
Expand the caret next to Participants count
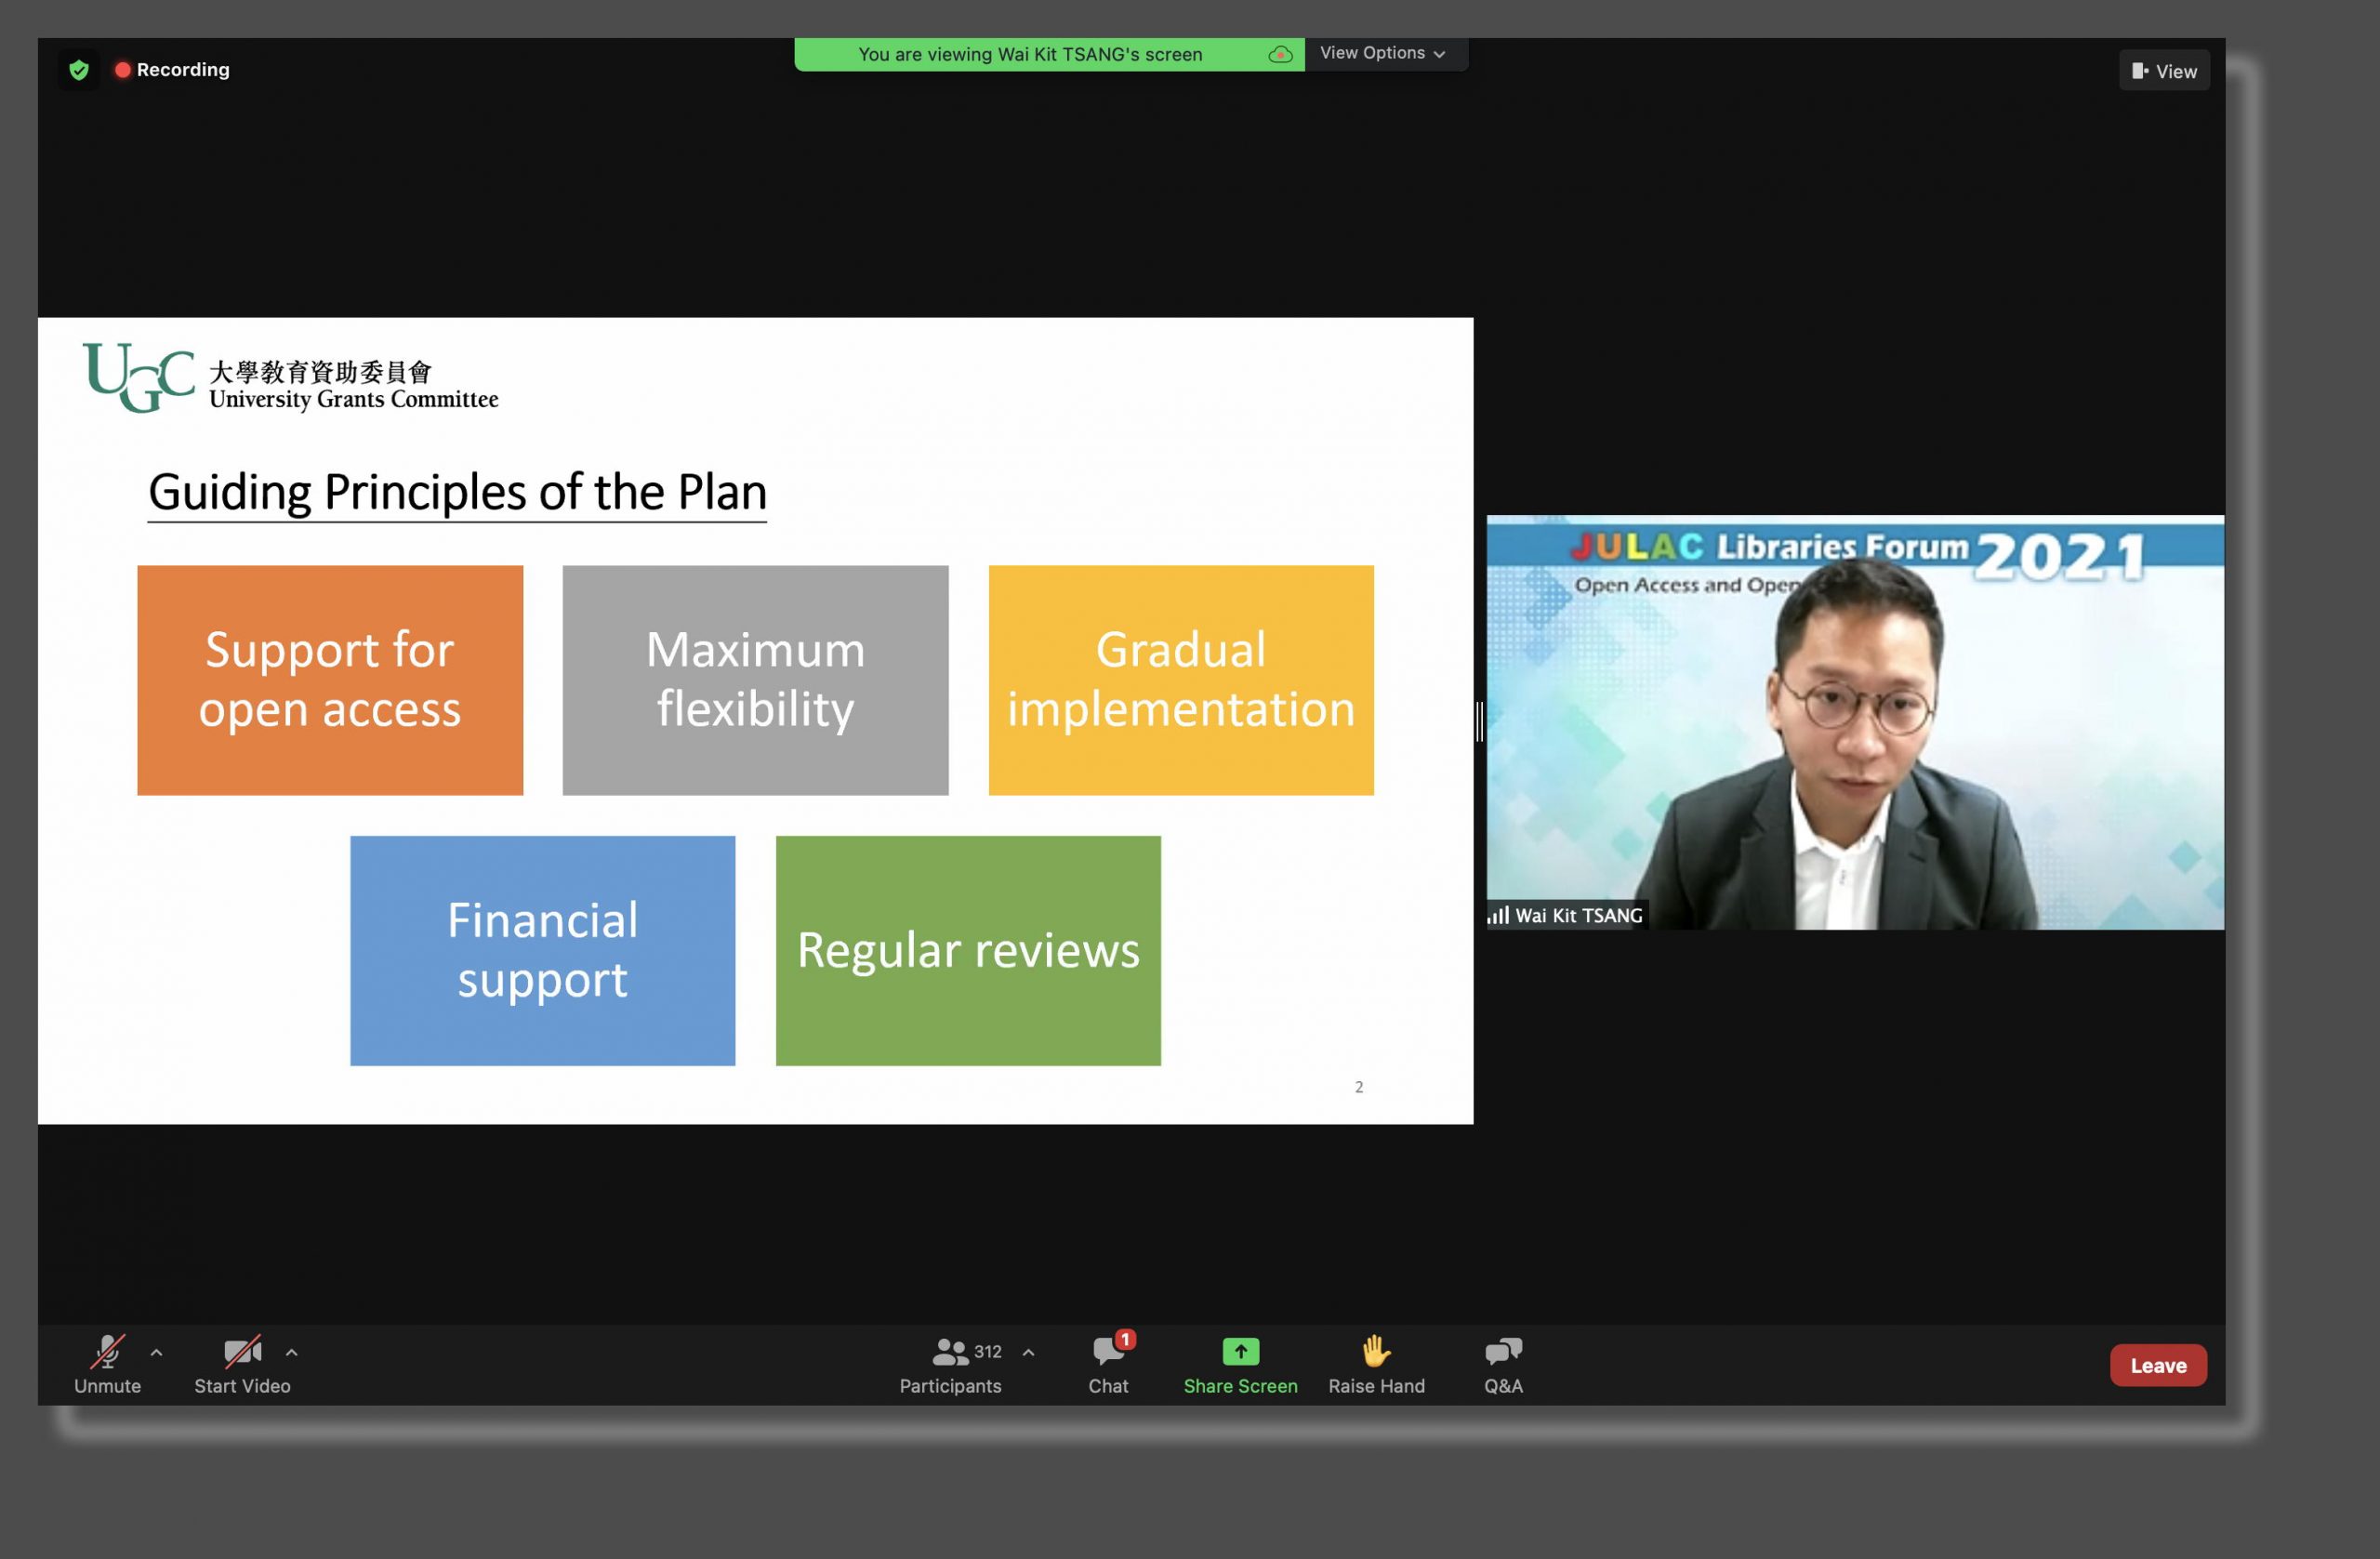pos(1028,1352)
